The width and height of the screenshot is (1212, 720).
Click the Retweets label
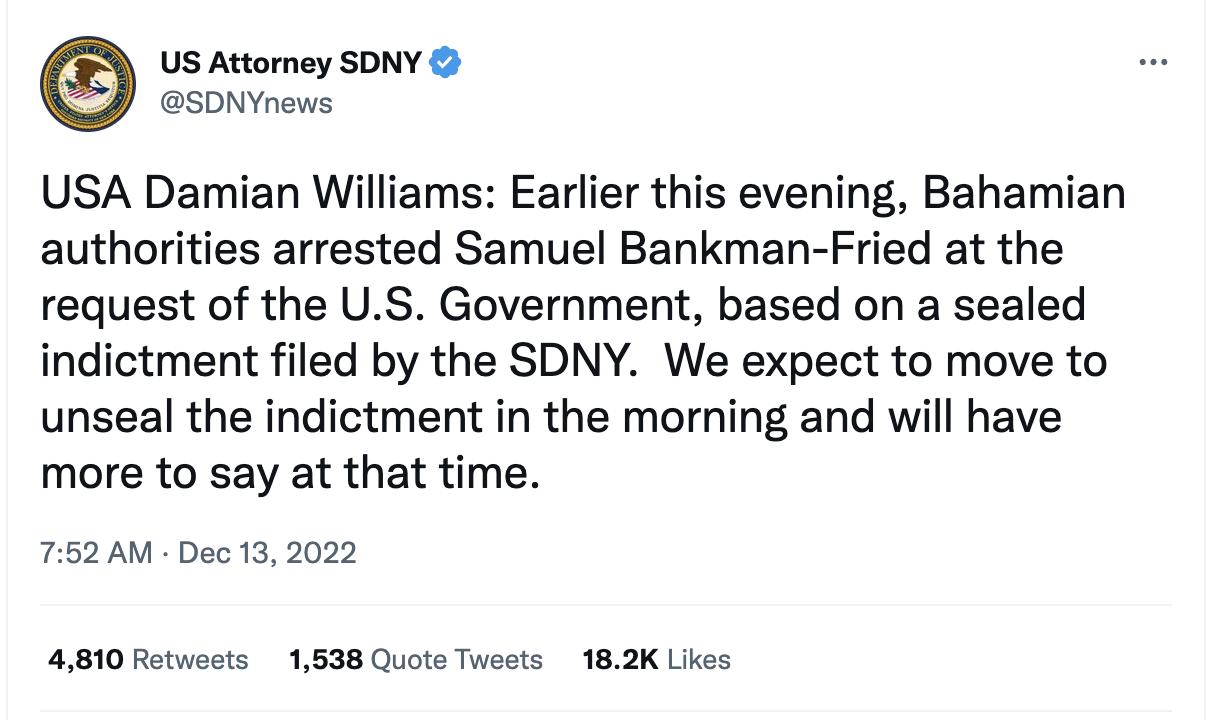point(190,660)
